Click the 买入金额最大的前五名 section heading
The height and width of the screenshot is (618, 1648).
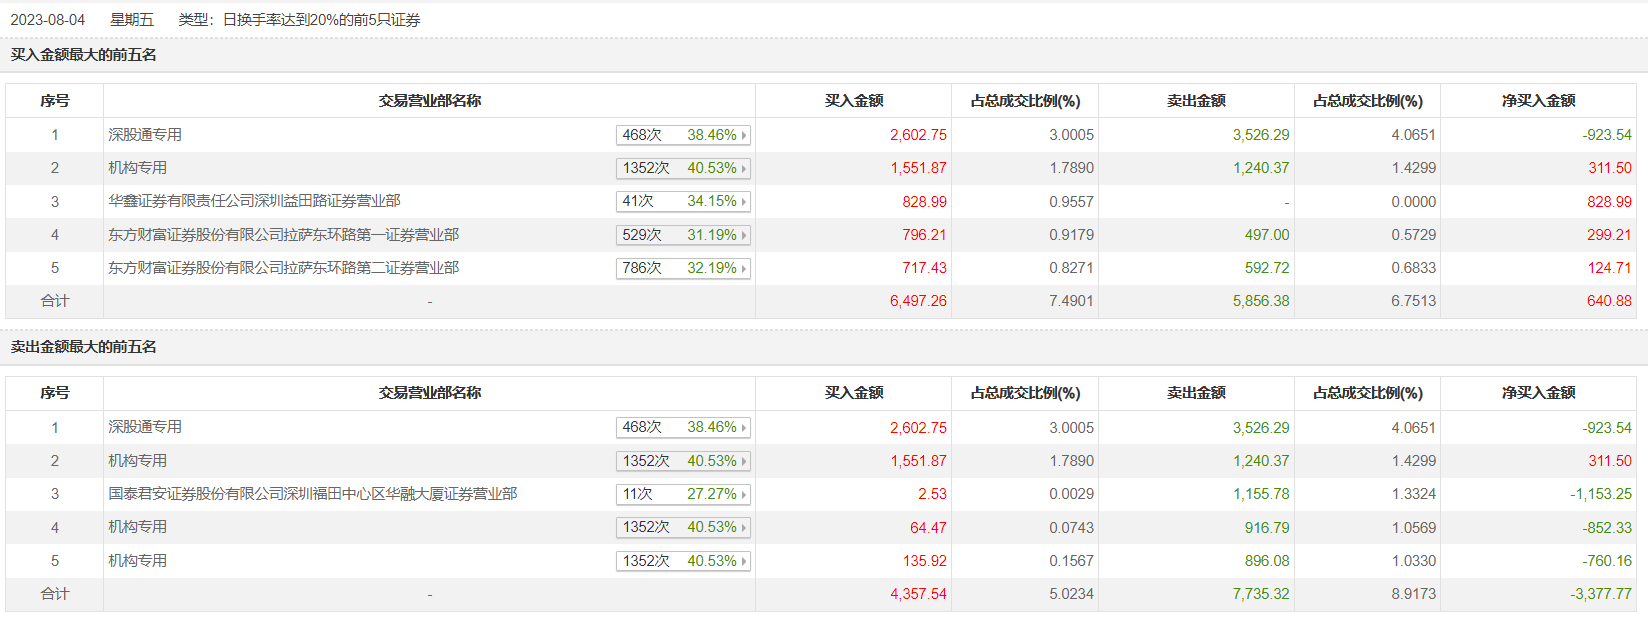83,55
